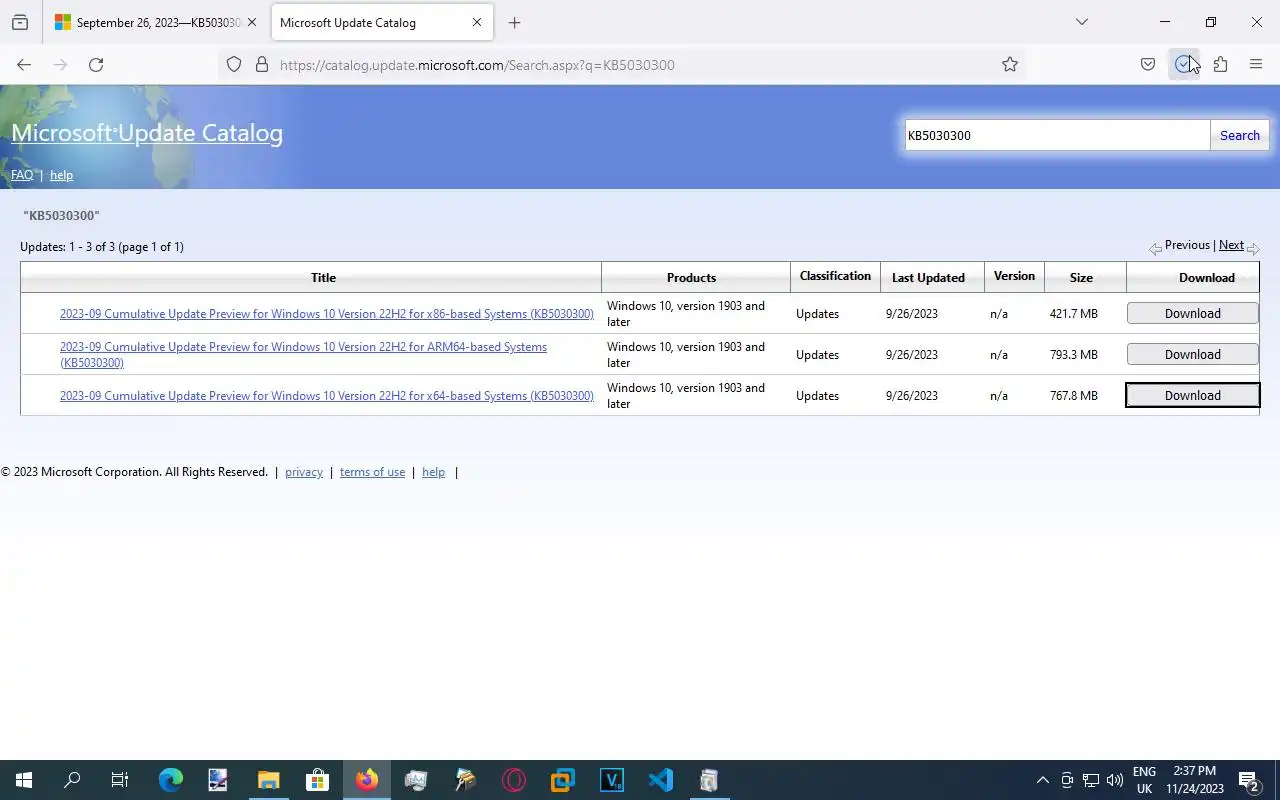Open File Explorer from taskbar

click(268, 780)
